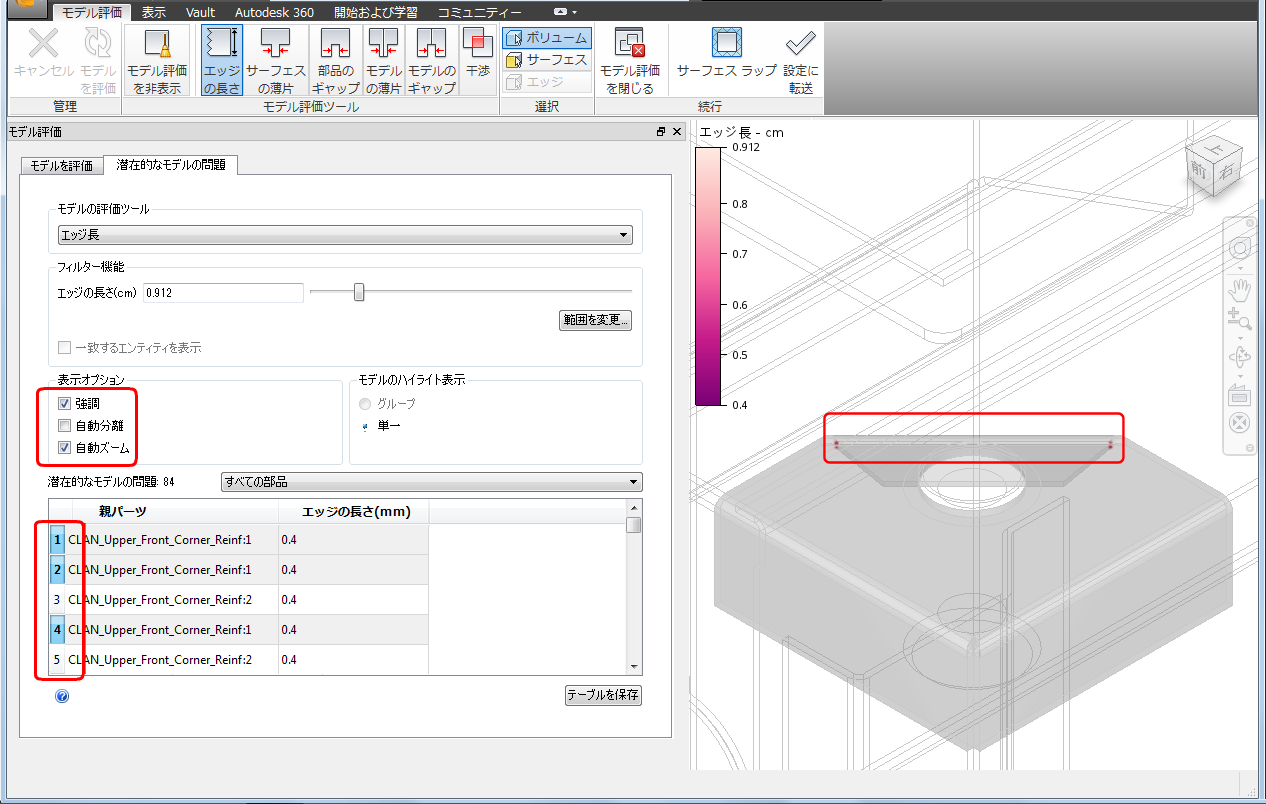Click the テーブルを保存 button

point(603,694)
